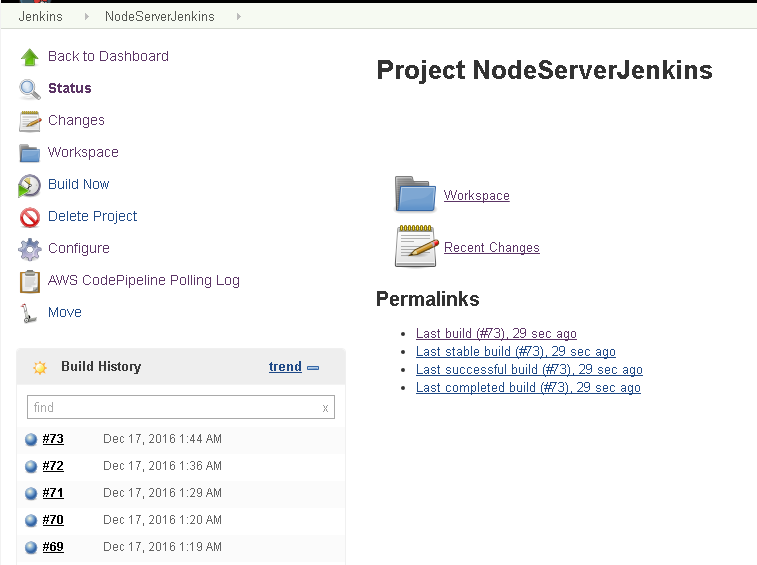
Task: Click the sun weather icon in Build History
Action: 40,367
